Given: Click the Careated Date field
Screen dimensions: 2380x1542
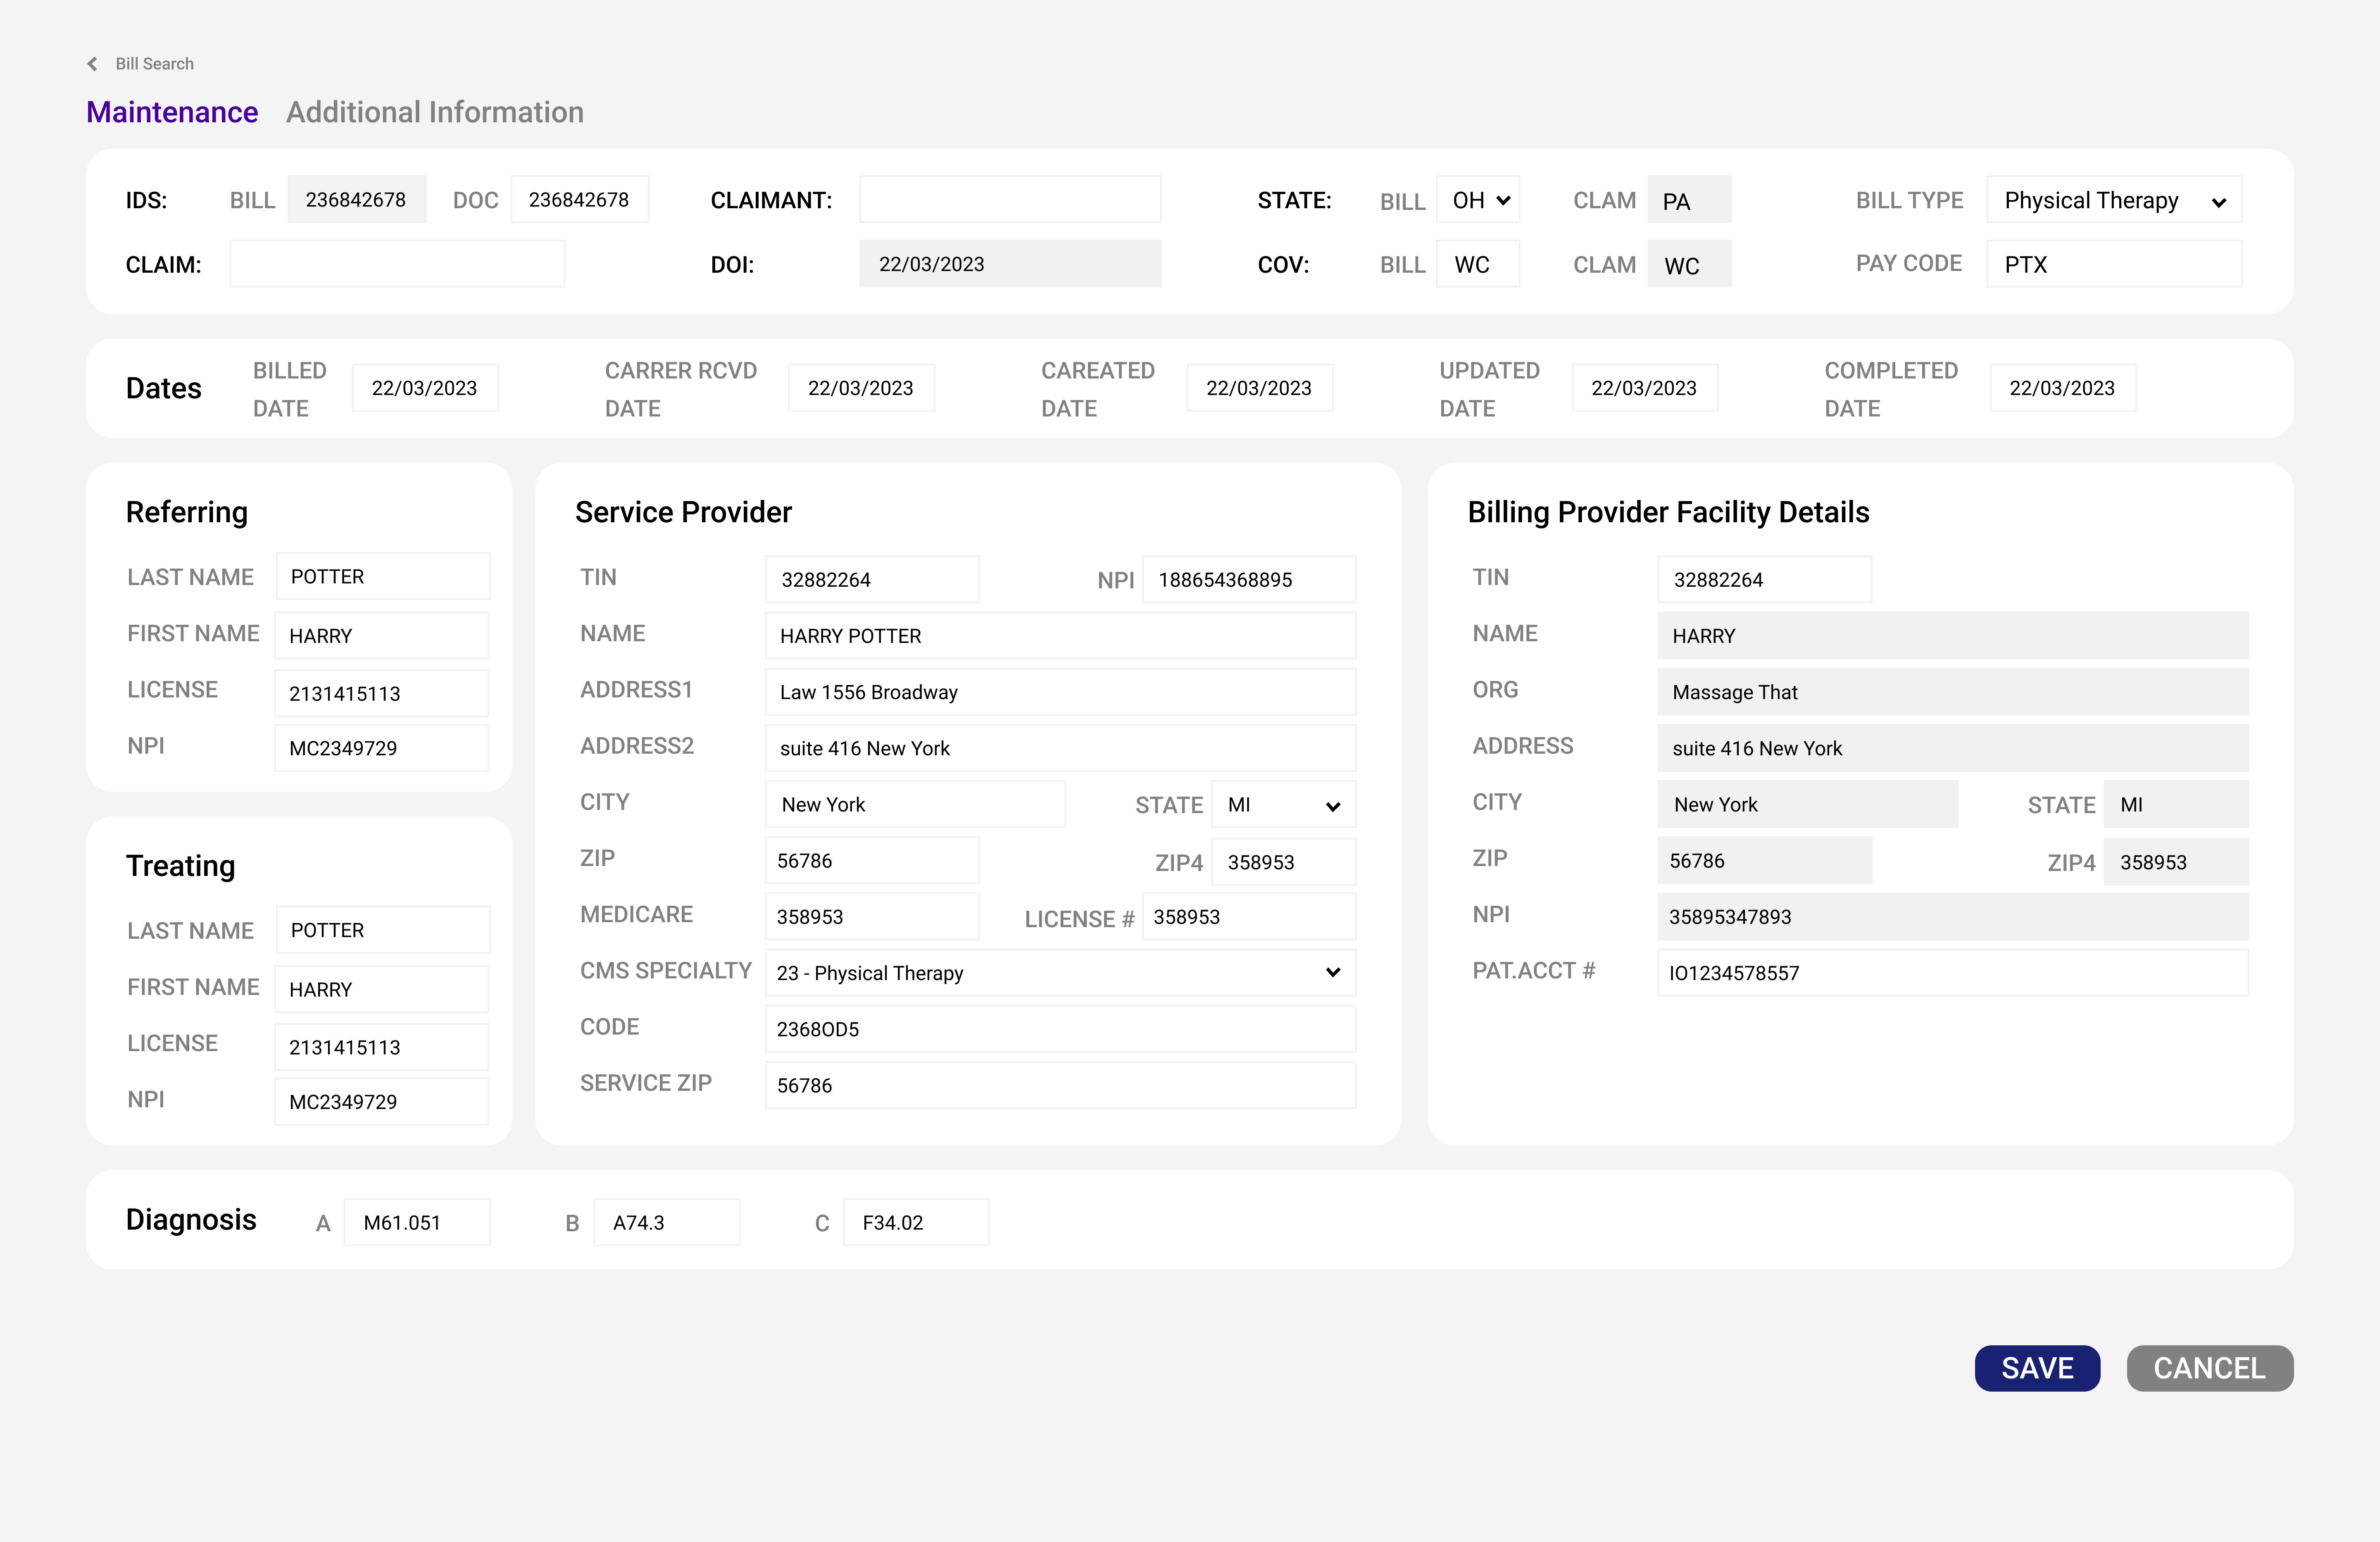Looking at the screenshot, I should [1260, 388].
